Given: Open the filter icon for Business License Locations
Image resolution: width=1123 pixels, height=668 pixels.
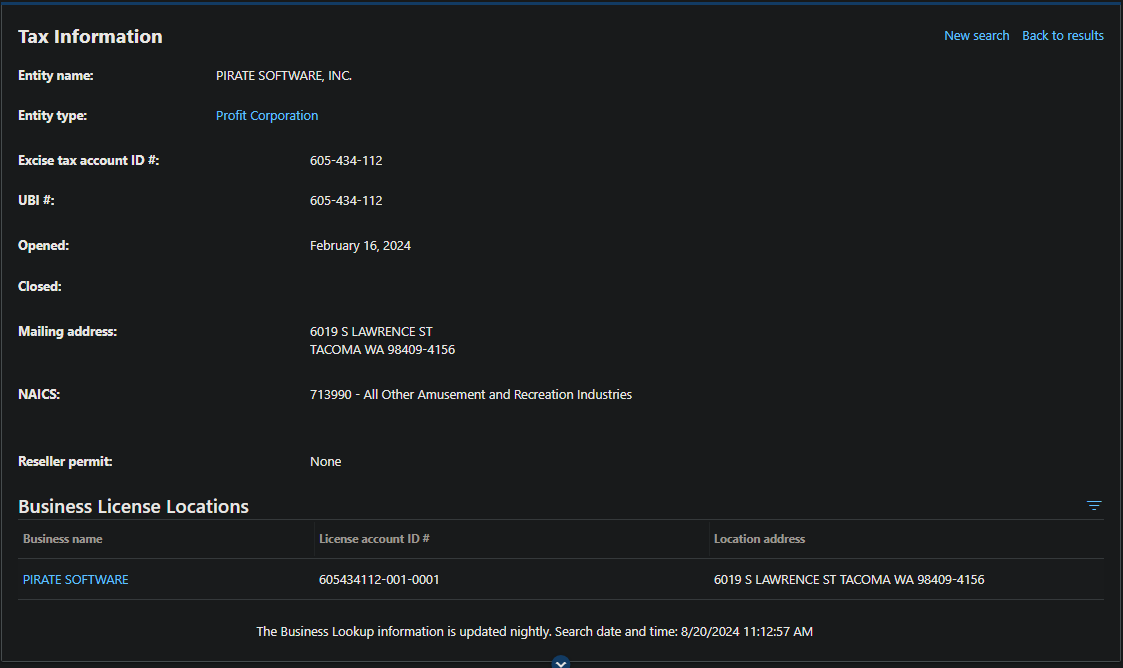Looking at the screenshot, I should 1094,505.
